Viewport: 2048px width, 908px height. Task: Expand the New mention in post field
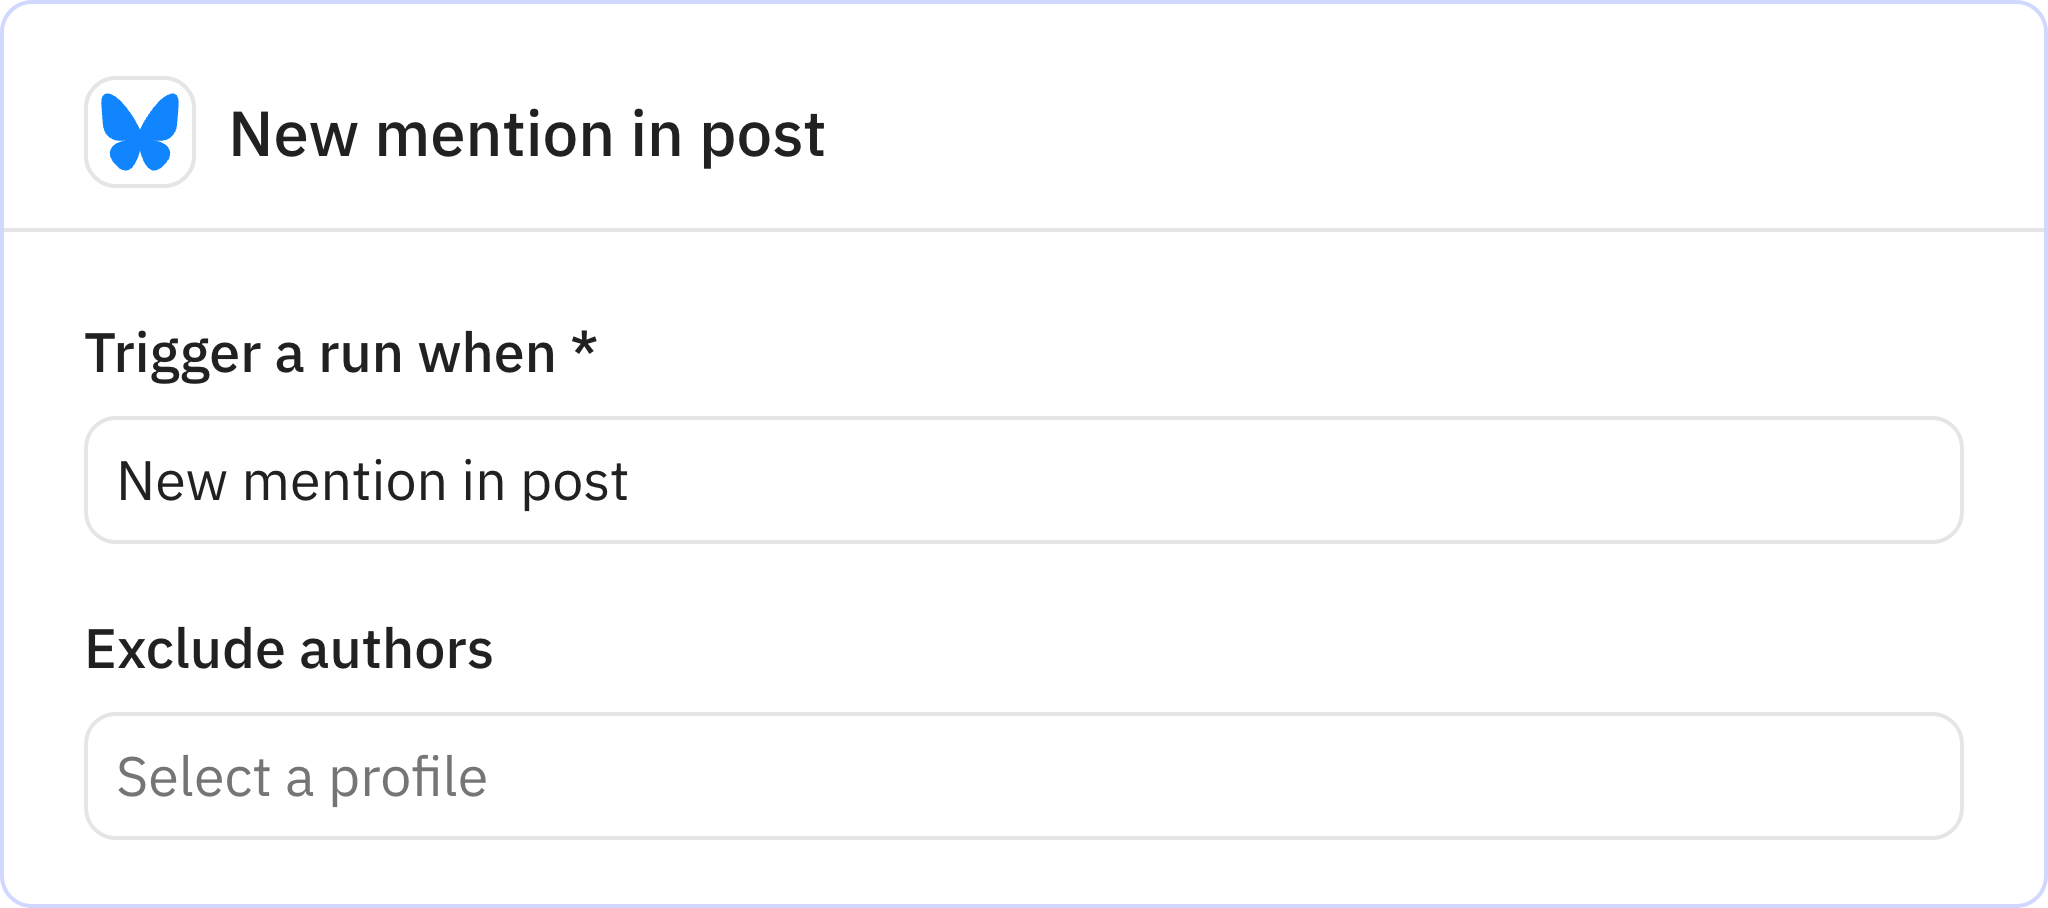(1024, 481)
